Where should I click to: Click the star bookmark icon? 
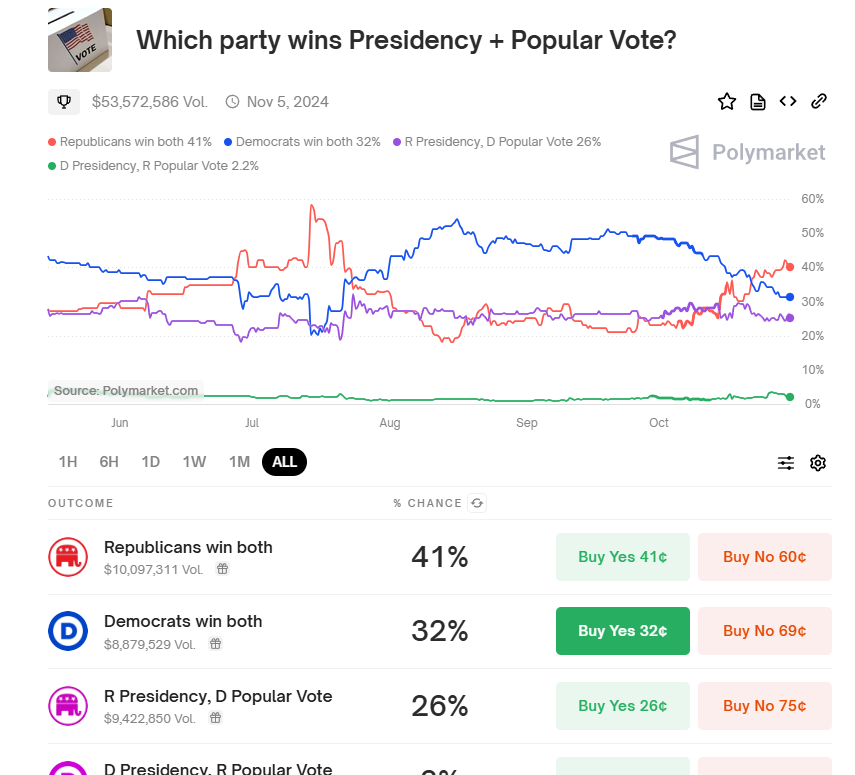pos(727,101)
